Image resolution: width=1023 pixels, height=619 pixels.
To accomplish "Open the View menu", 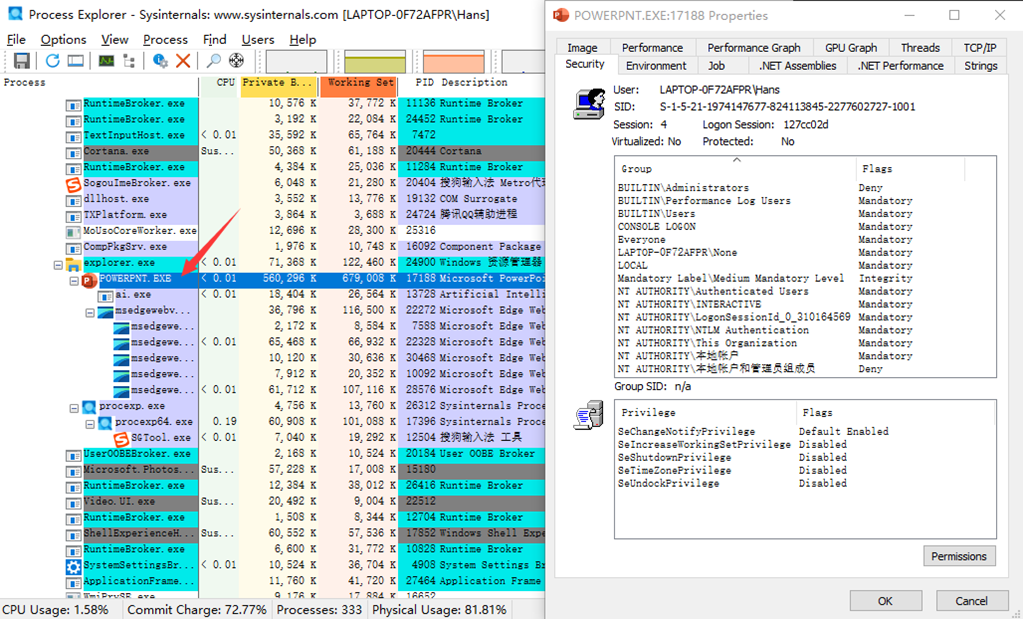I will click(115, 40).
